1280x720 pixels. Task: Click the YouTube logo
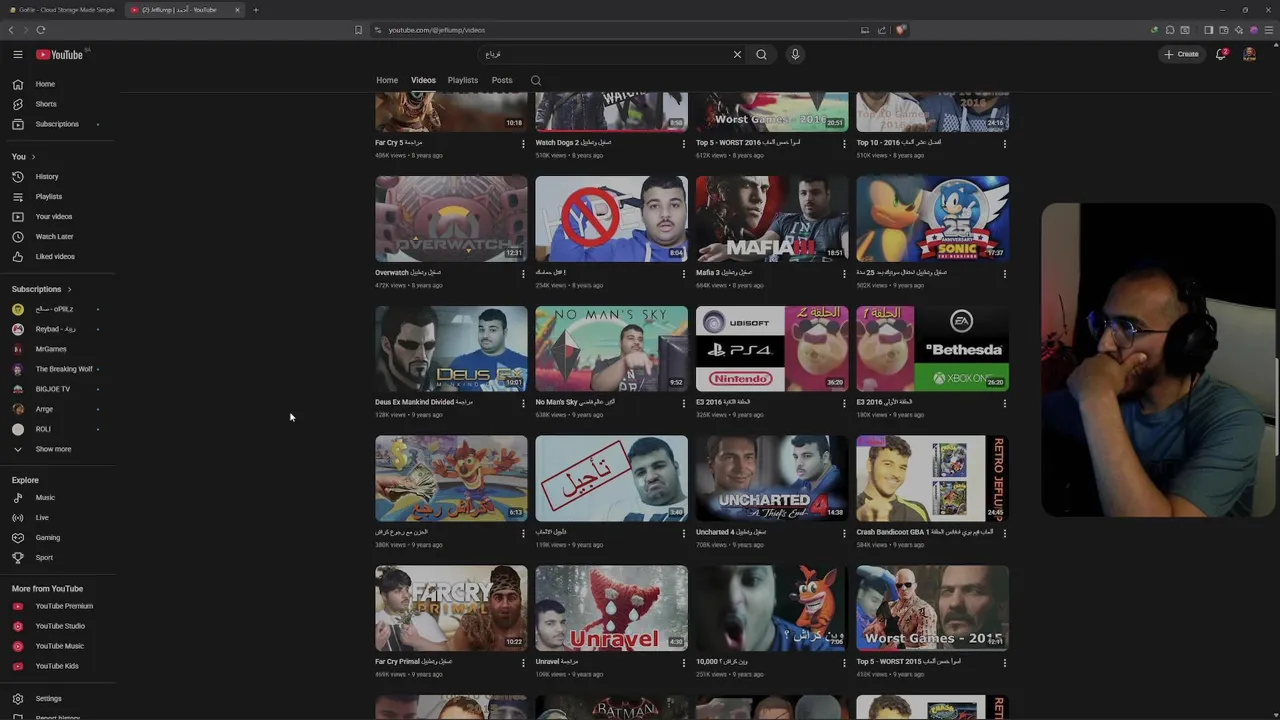(x=60, y=54)
